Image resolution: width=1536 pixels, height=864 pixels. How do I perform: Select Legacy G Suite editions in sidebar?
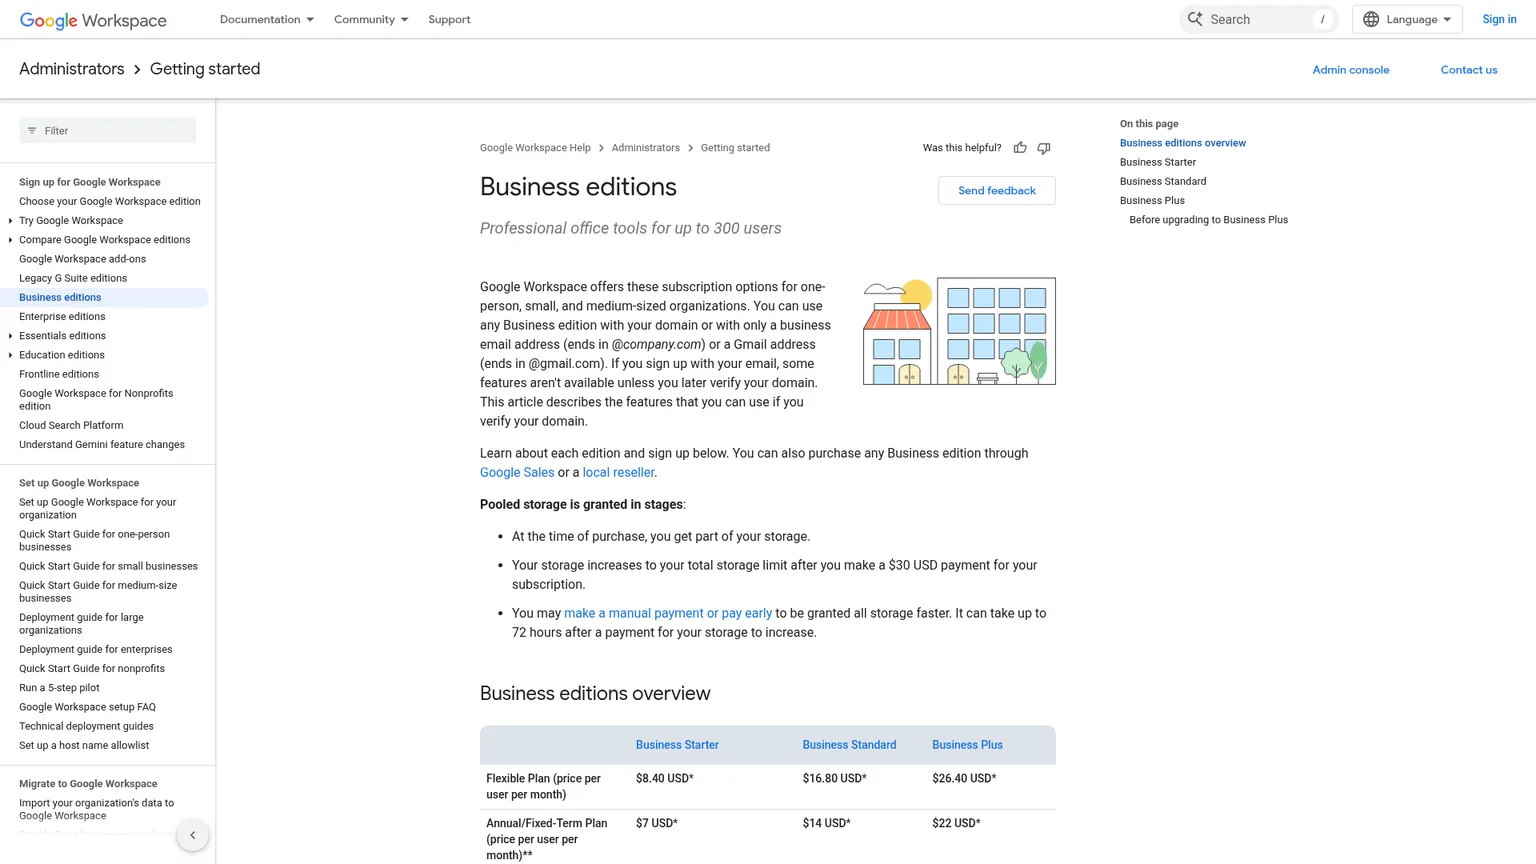[73, 279]
